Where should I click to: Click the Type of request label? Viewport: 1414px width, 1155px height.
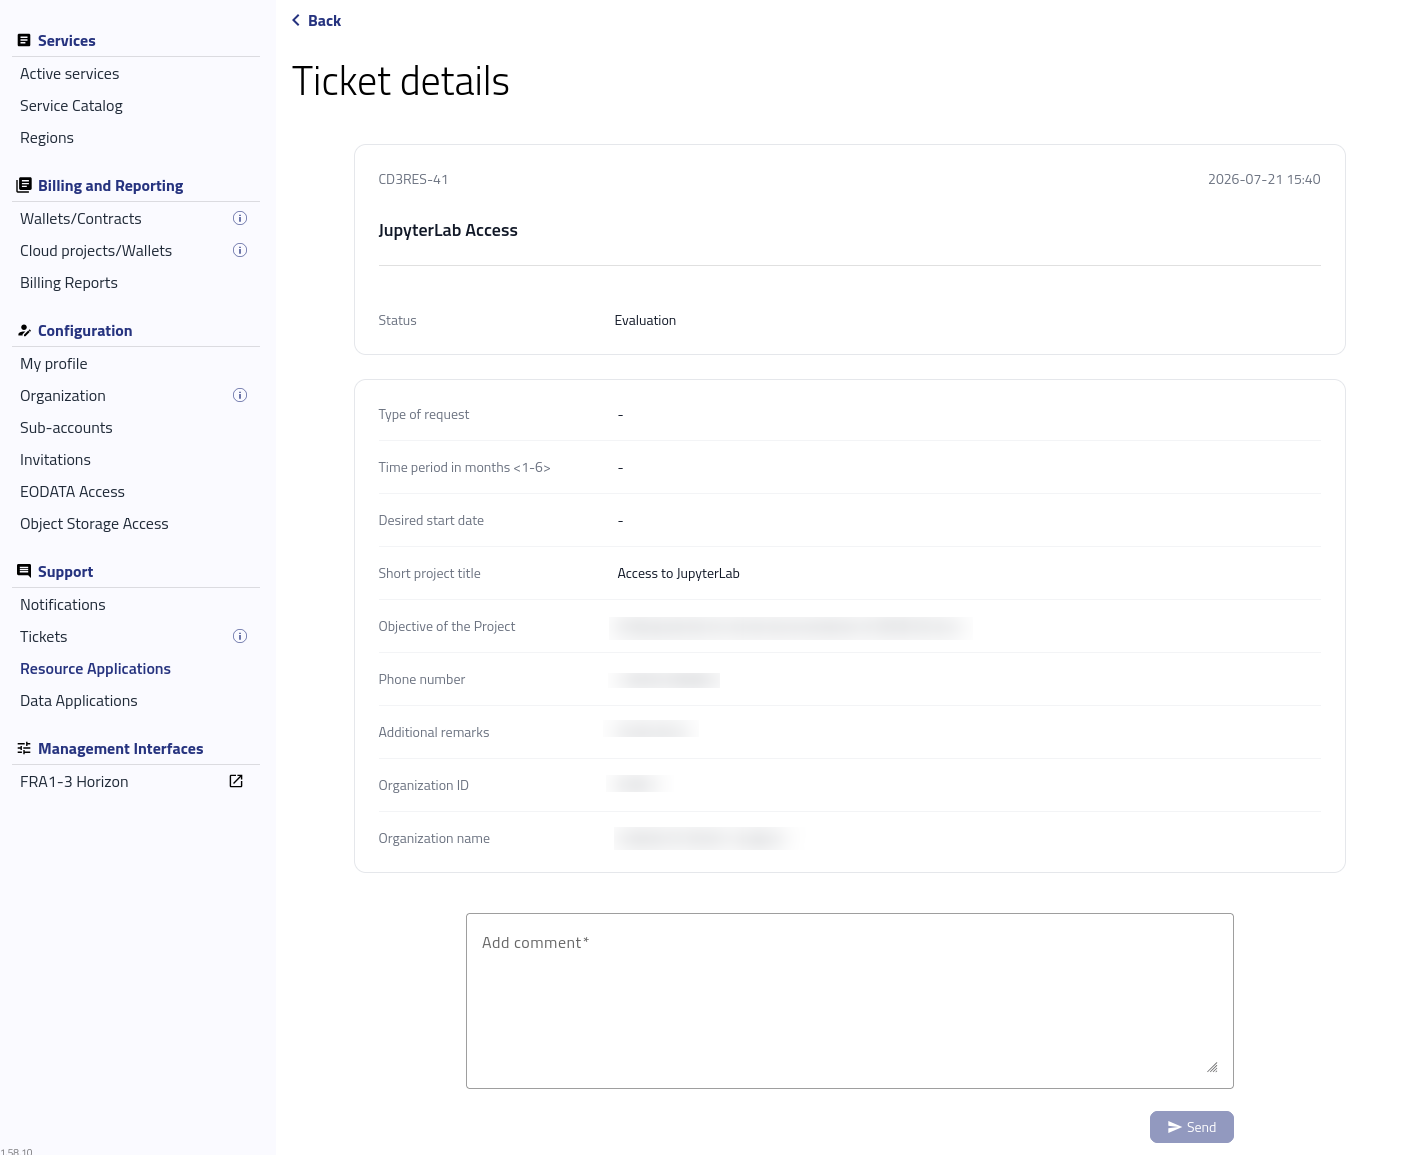(423, 415)
